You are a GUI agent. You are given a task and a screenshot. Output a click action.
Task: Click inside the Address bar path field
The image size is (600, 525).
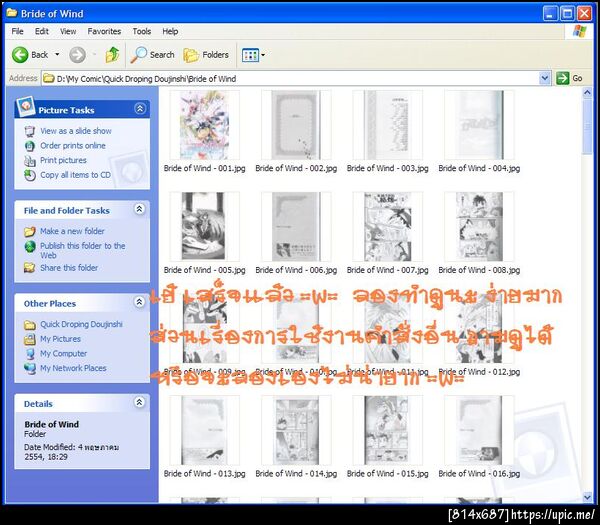291,78
